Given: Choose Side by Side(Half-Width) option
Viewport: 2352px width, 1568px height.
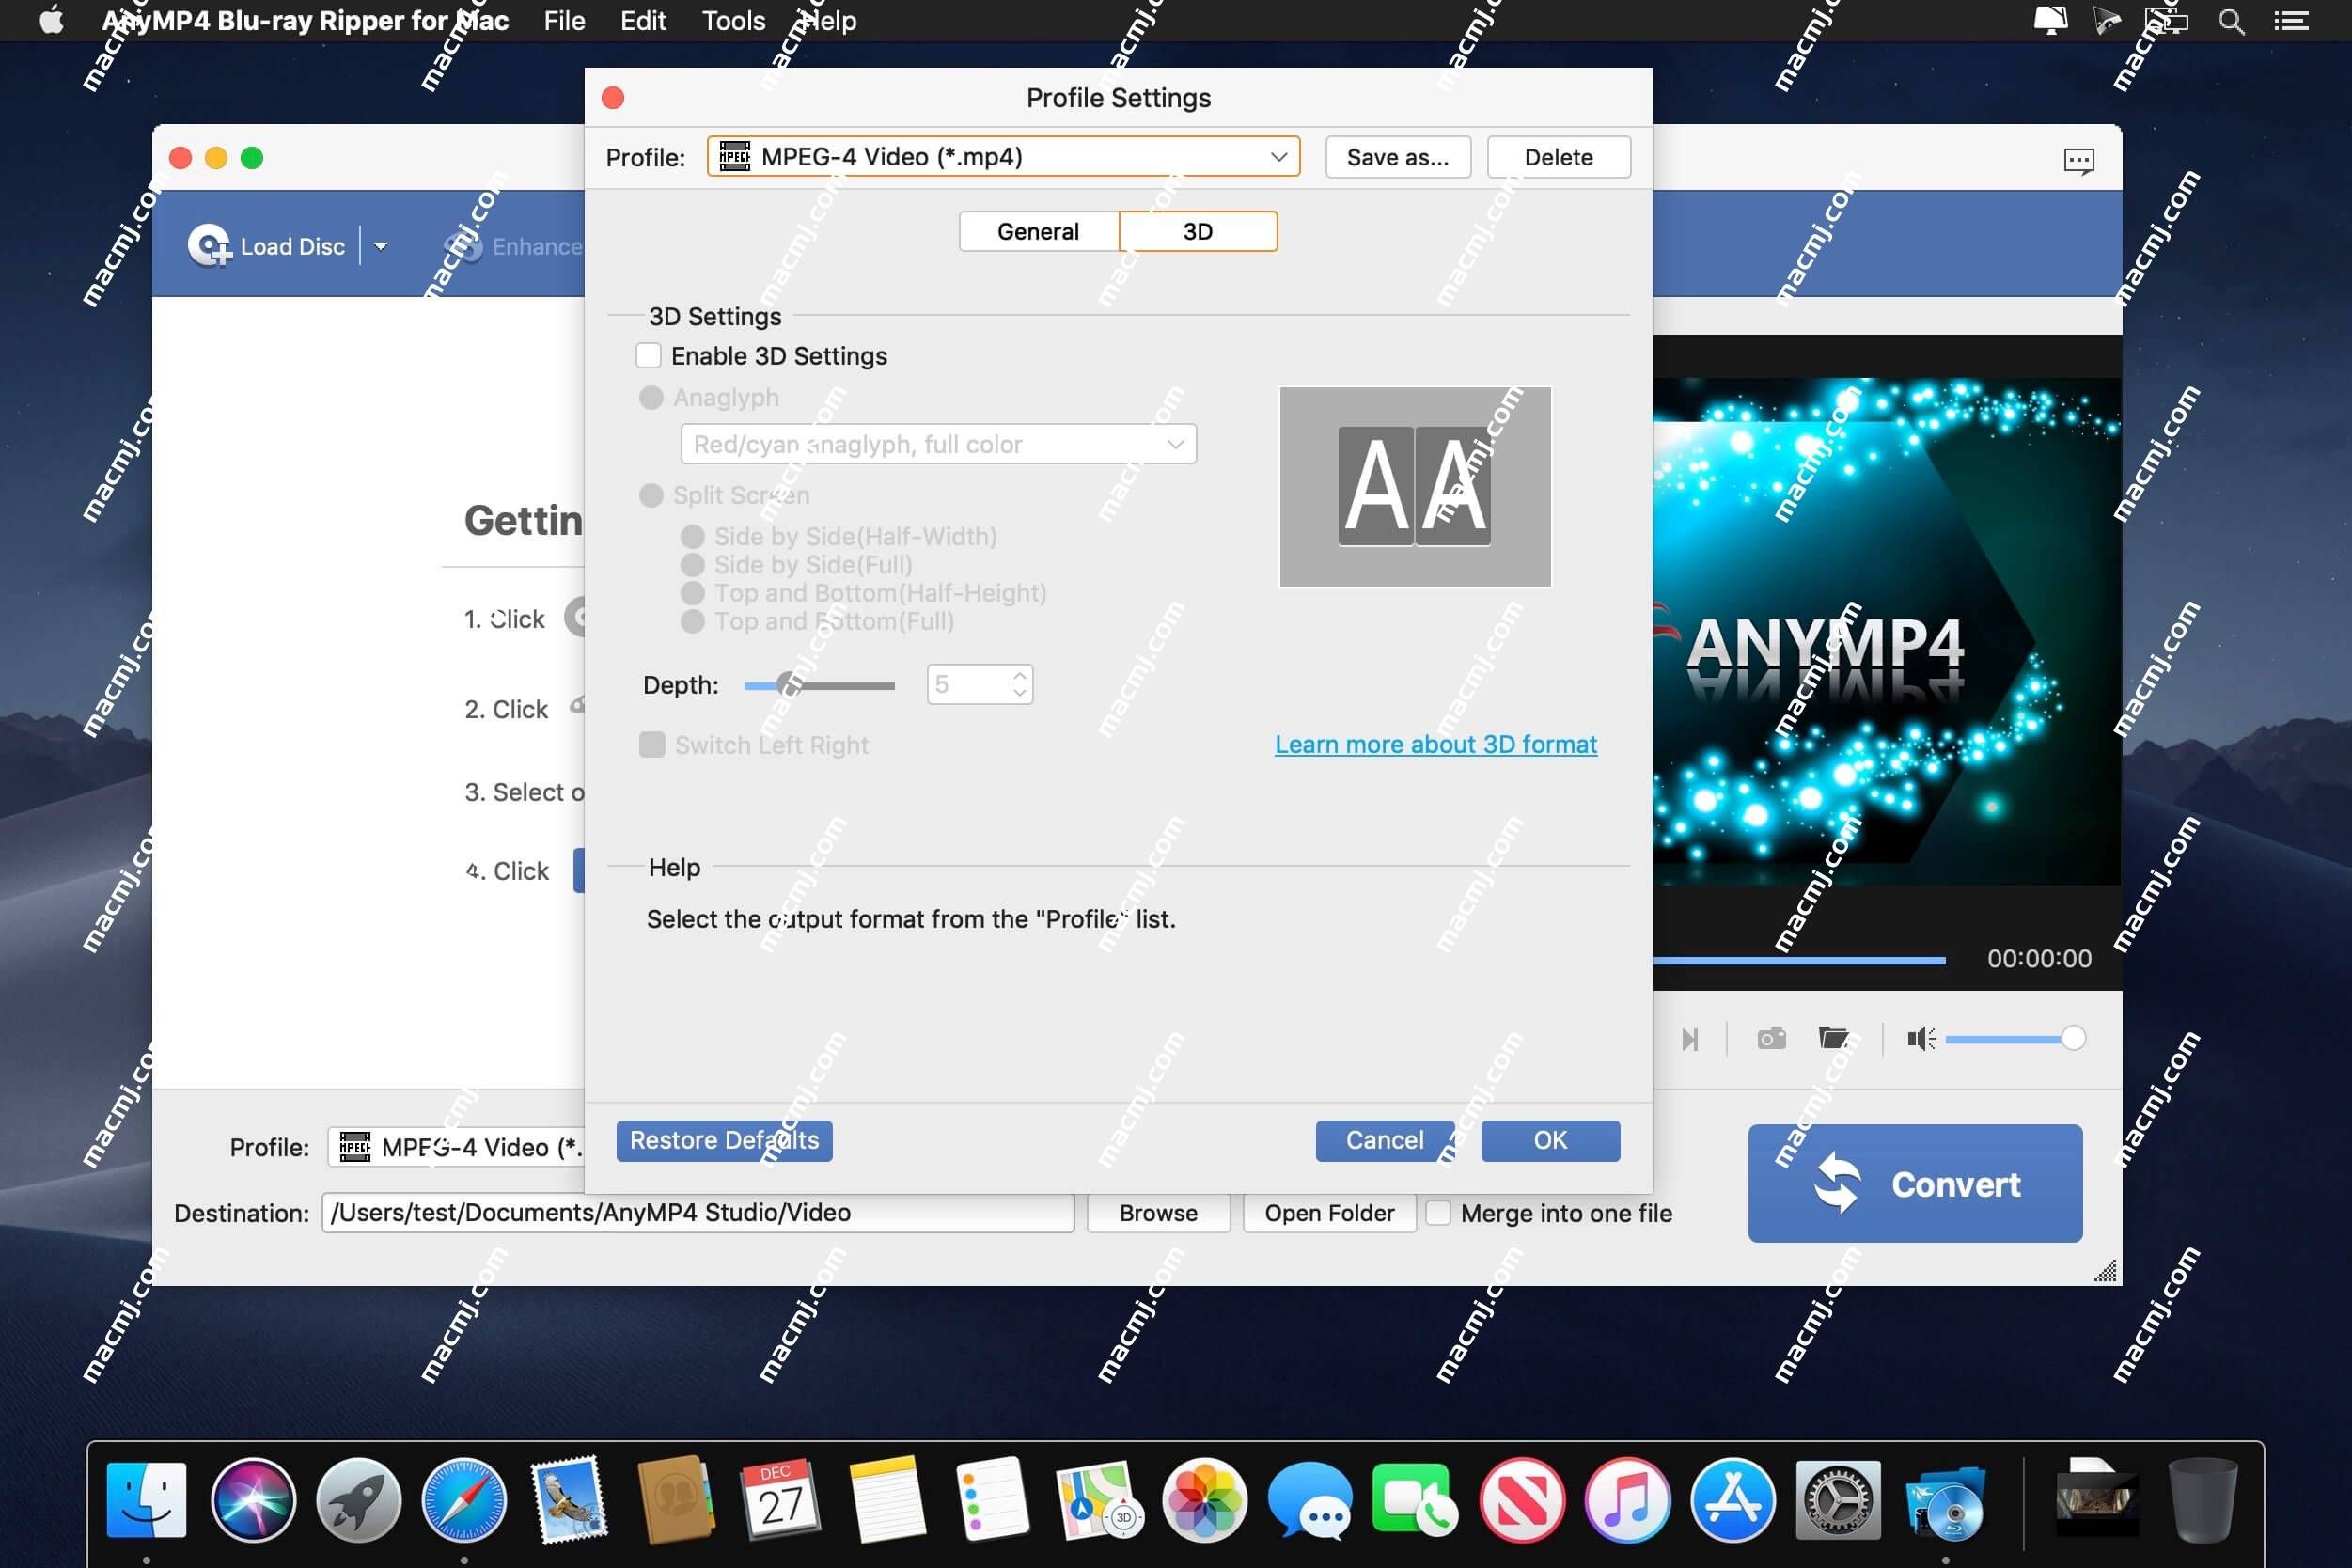Looking at the screenshot, I should [692, 537].
